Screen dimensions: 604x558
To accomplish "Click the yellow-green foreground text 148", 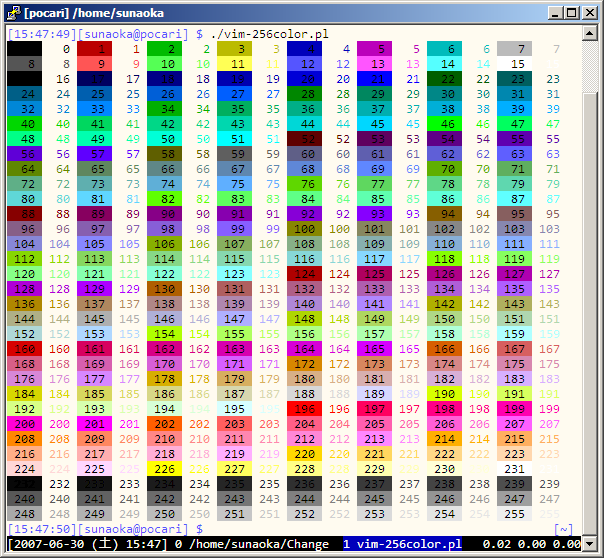I will 339,319.
